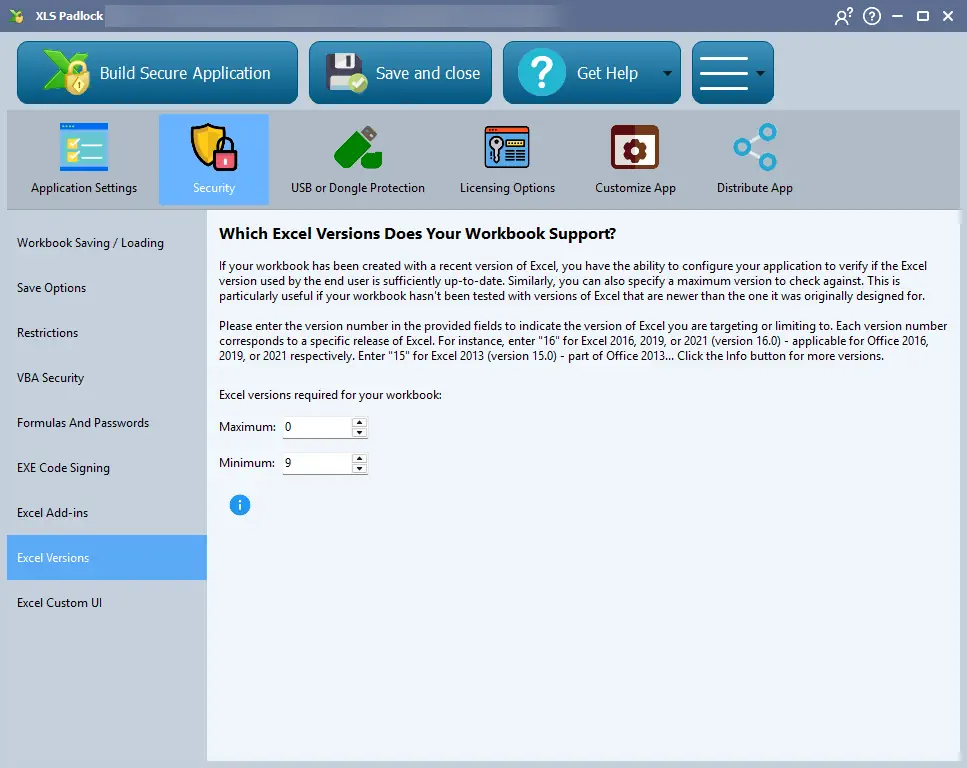This screenshot has height=768, width=967.
Task: Increase the Maximum Excel version value
Action: tap(360, 422)
